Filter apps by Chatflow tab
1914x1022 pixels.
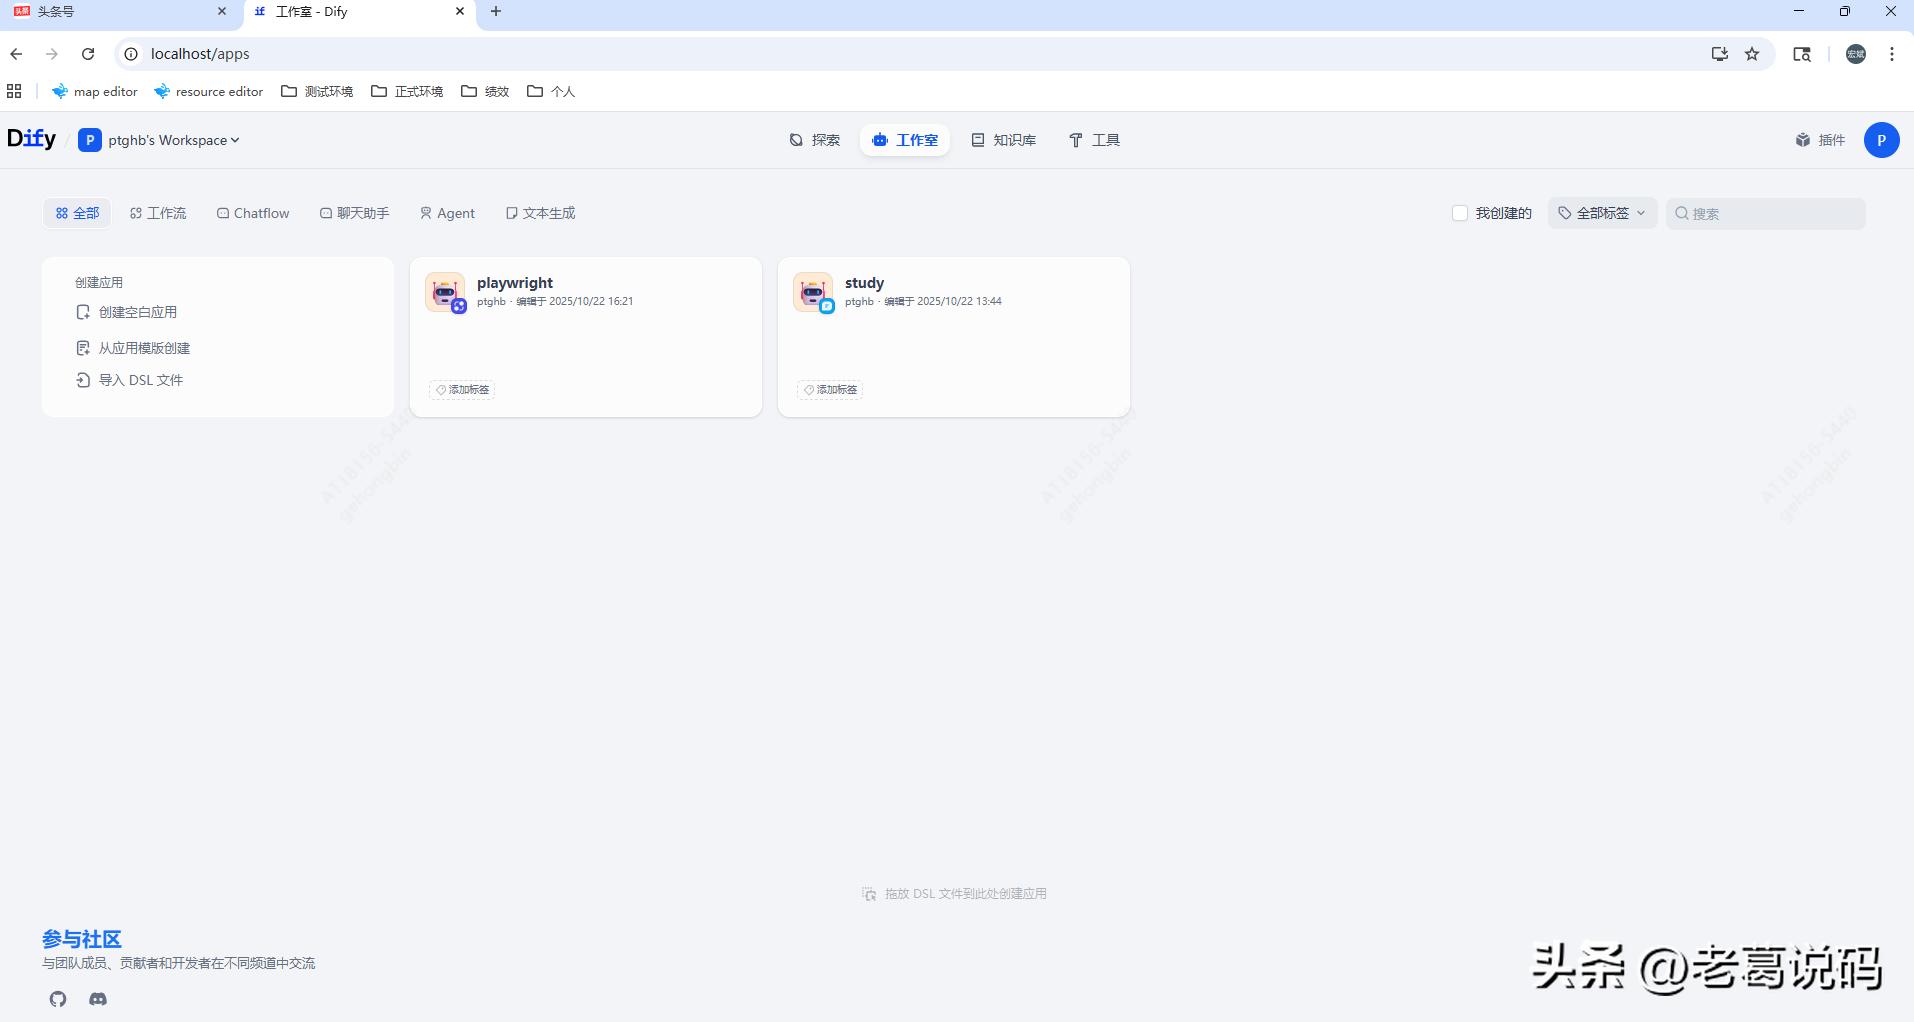[x=253, y=213]
